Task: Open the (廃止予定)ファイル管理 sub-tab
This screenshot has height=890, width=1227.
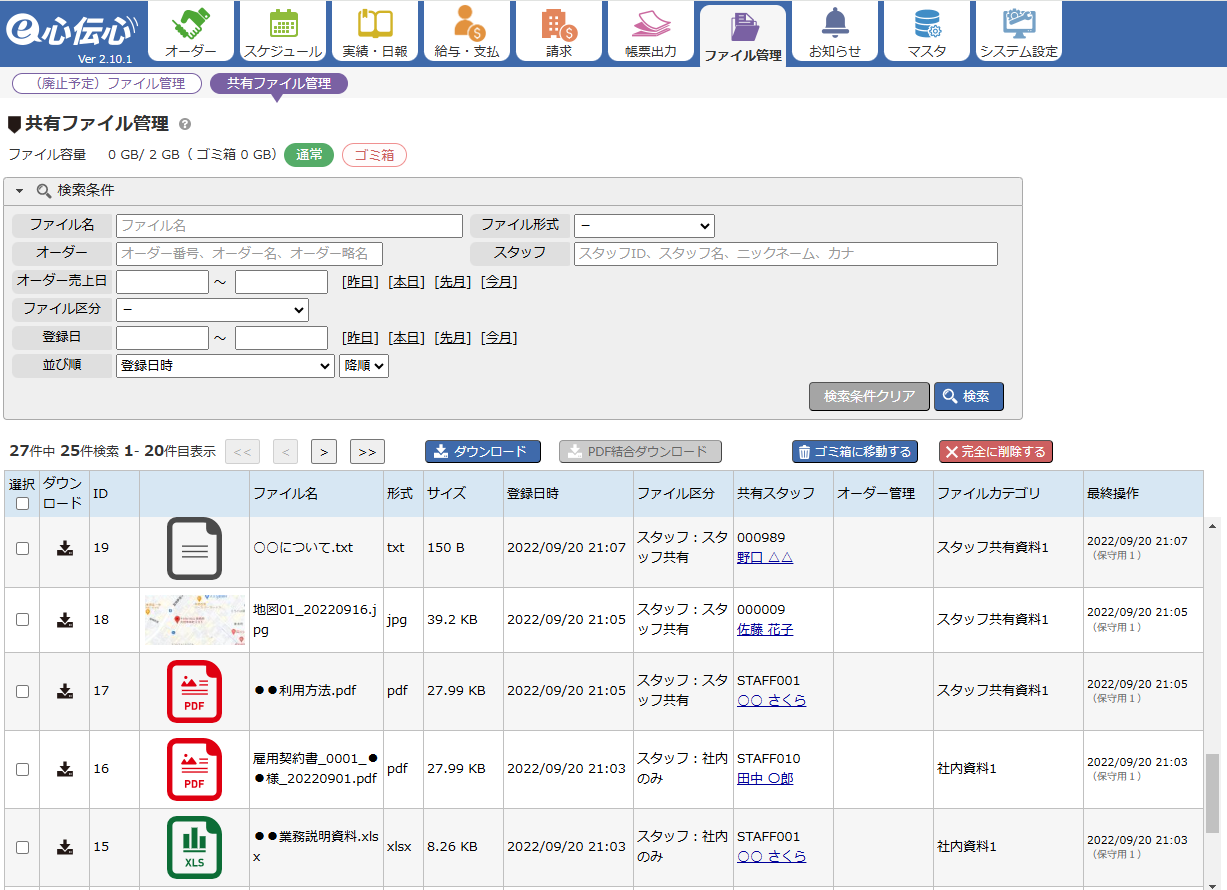Action: [x=107, y=84]
